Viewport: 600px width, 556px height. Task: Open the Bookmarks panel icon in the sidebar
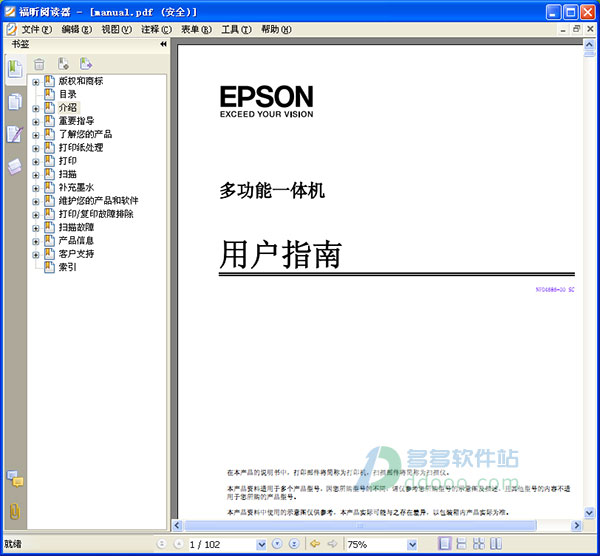(15, 69)
